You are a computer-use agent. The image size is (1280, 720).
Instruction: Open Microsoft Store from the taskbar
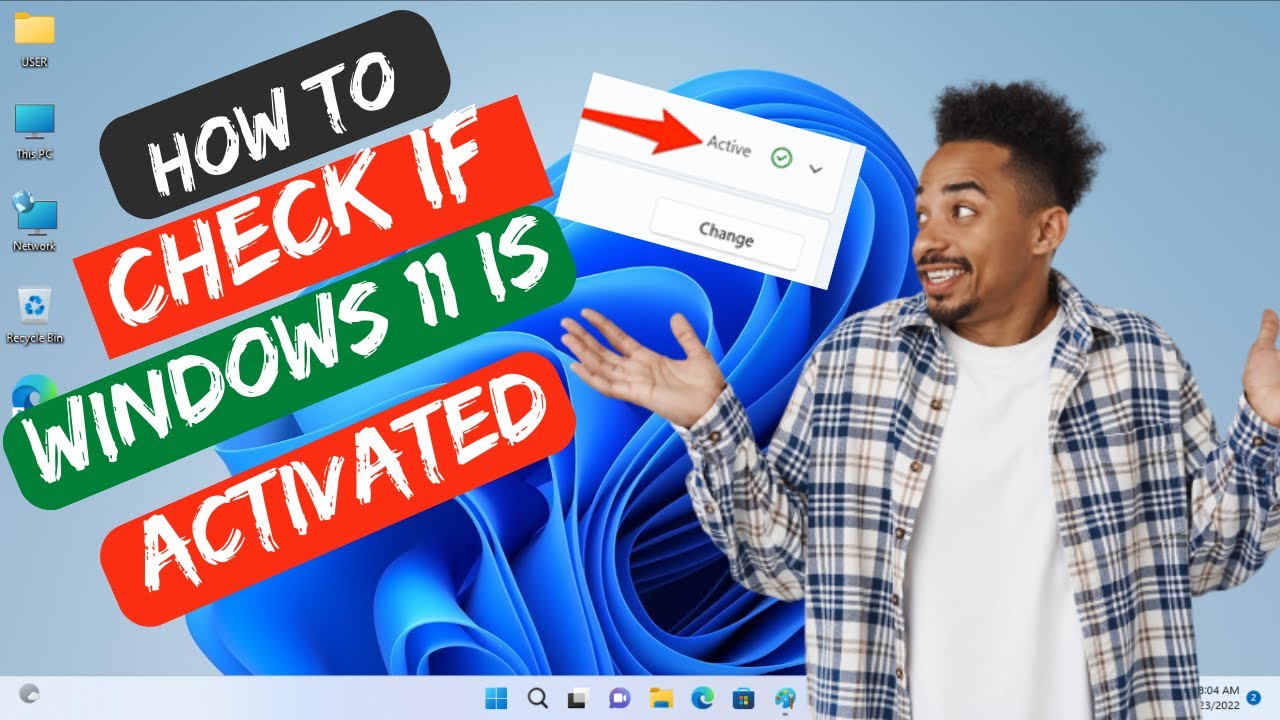coord(743,697)
